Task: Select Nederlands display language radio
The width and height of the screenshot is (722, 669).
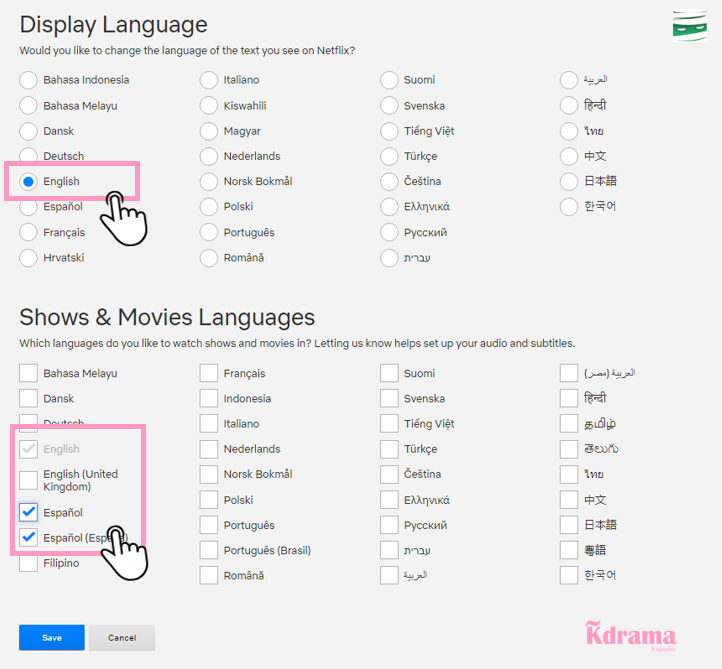Action: click(209, 157)
